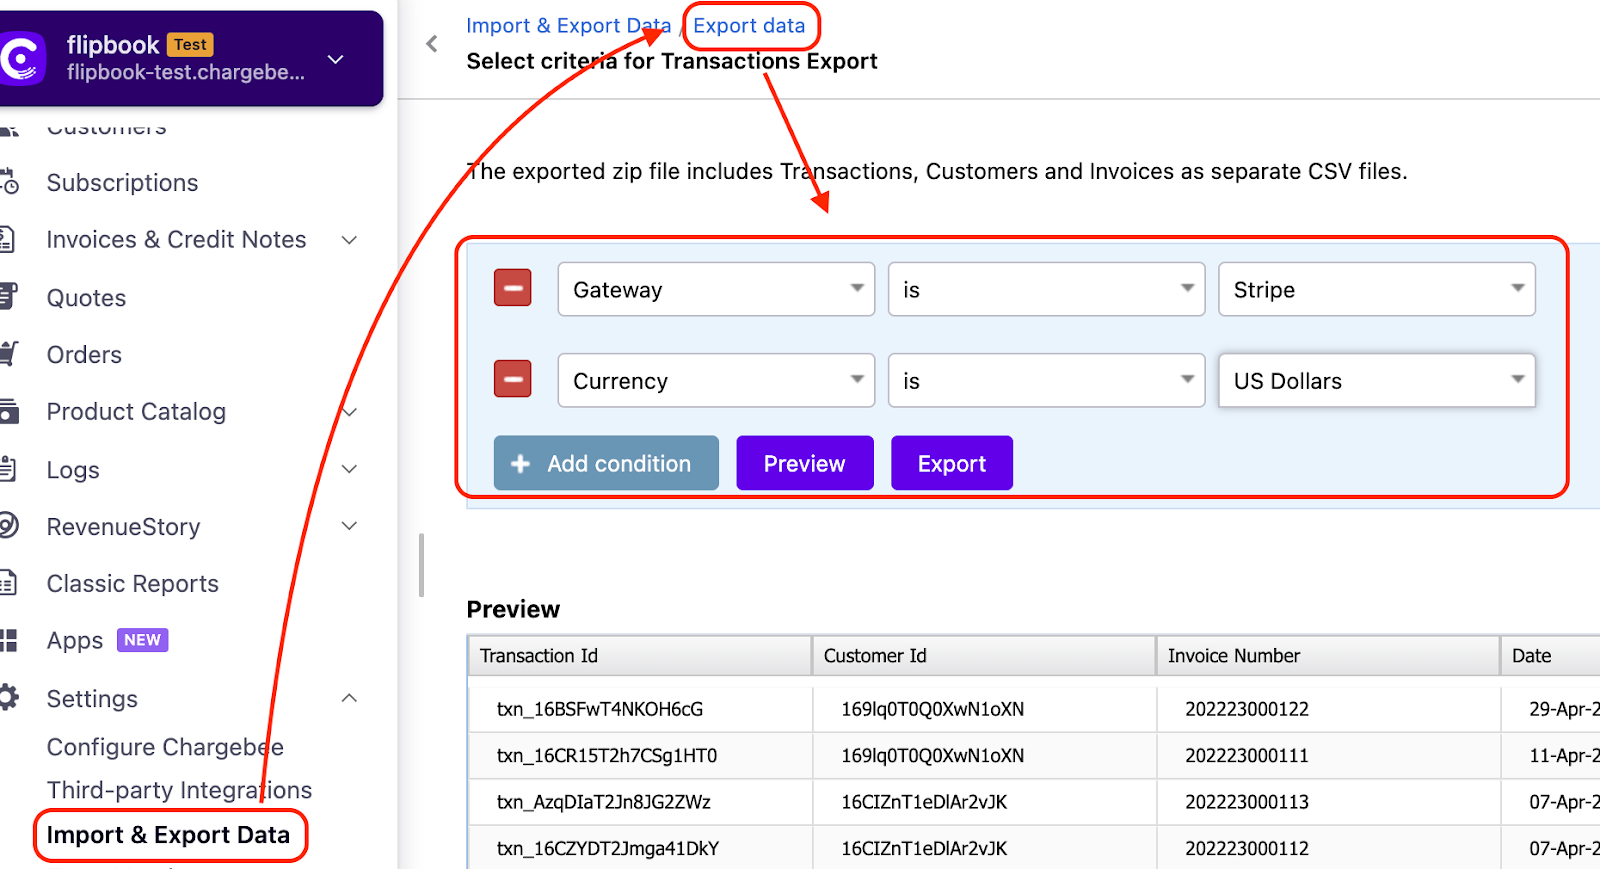This screenshot has height=869, width=1600.
Task: Click the Customer Id column header
Action: [984, 656]
